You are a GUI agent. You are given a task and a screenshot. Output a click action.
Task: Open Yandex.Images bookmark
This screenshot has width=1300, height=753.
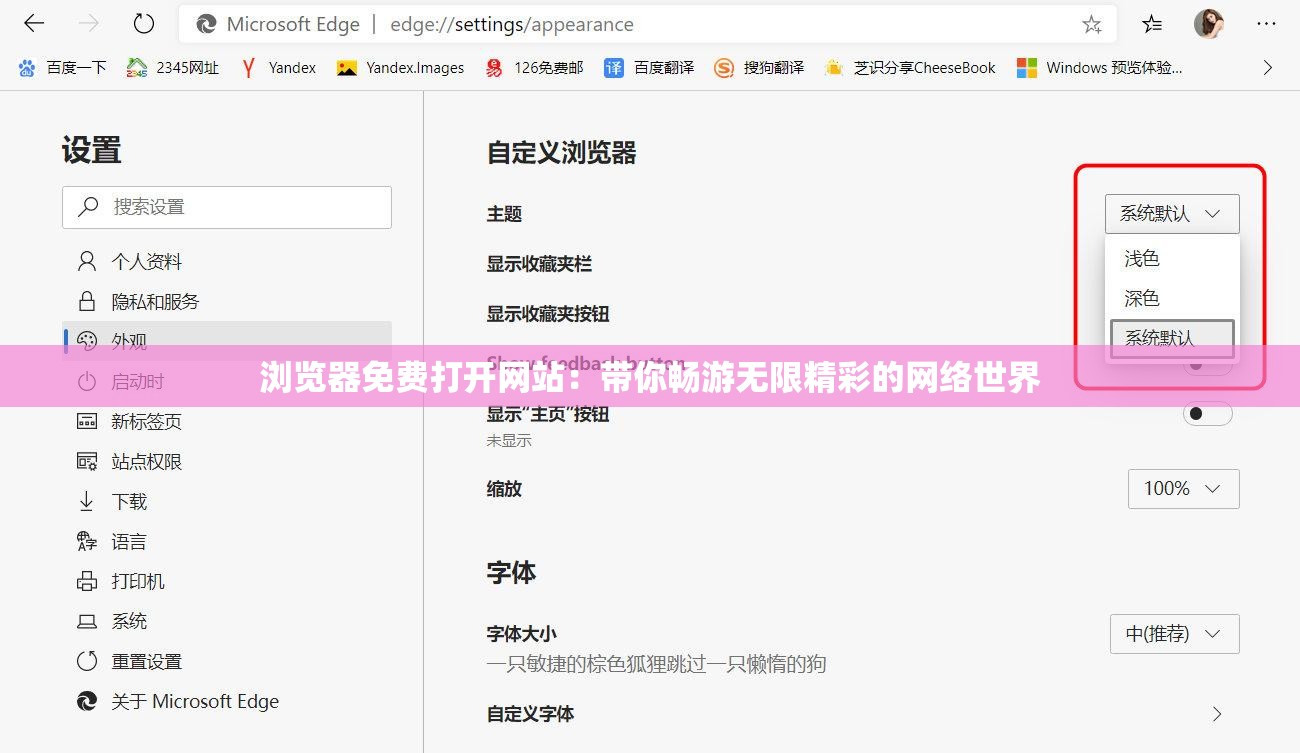pyautogui.click(x=401, y=68)
